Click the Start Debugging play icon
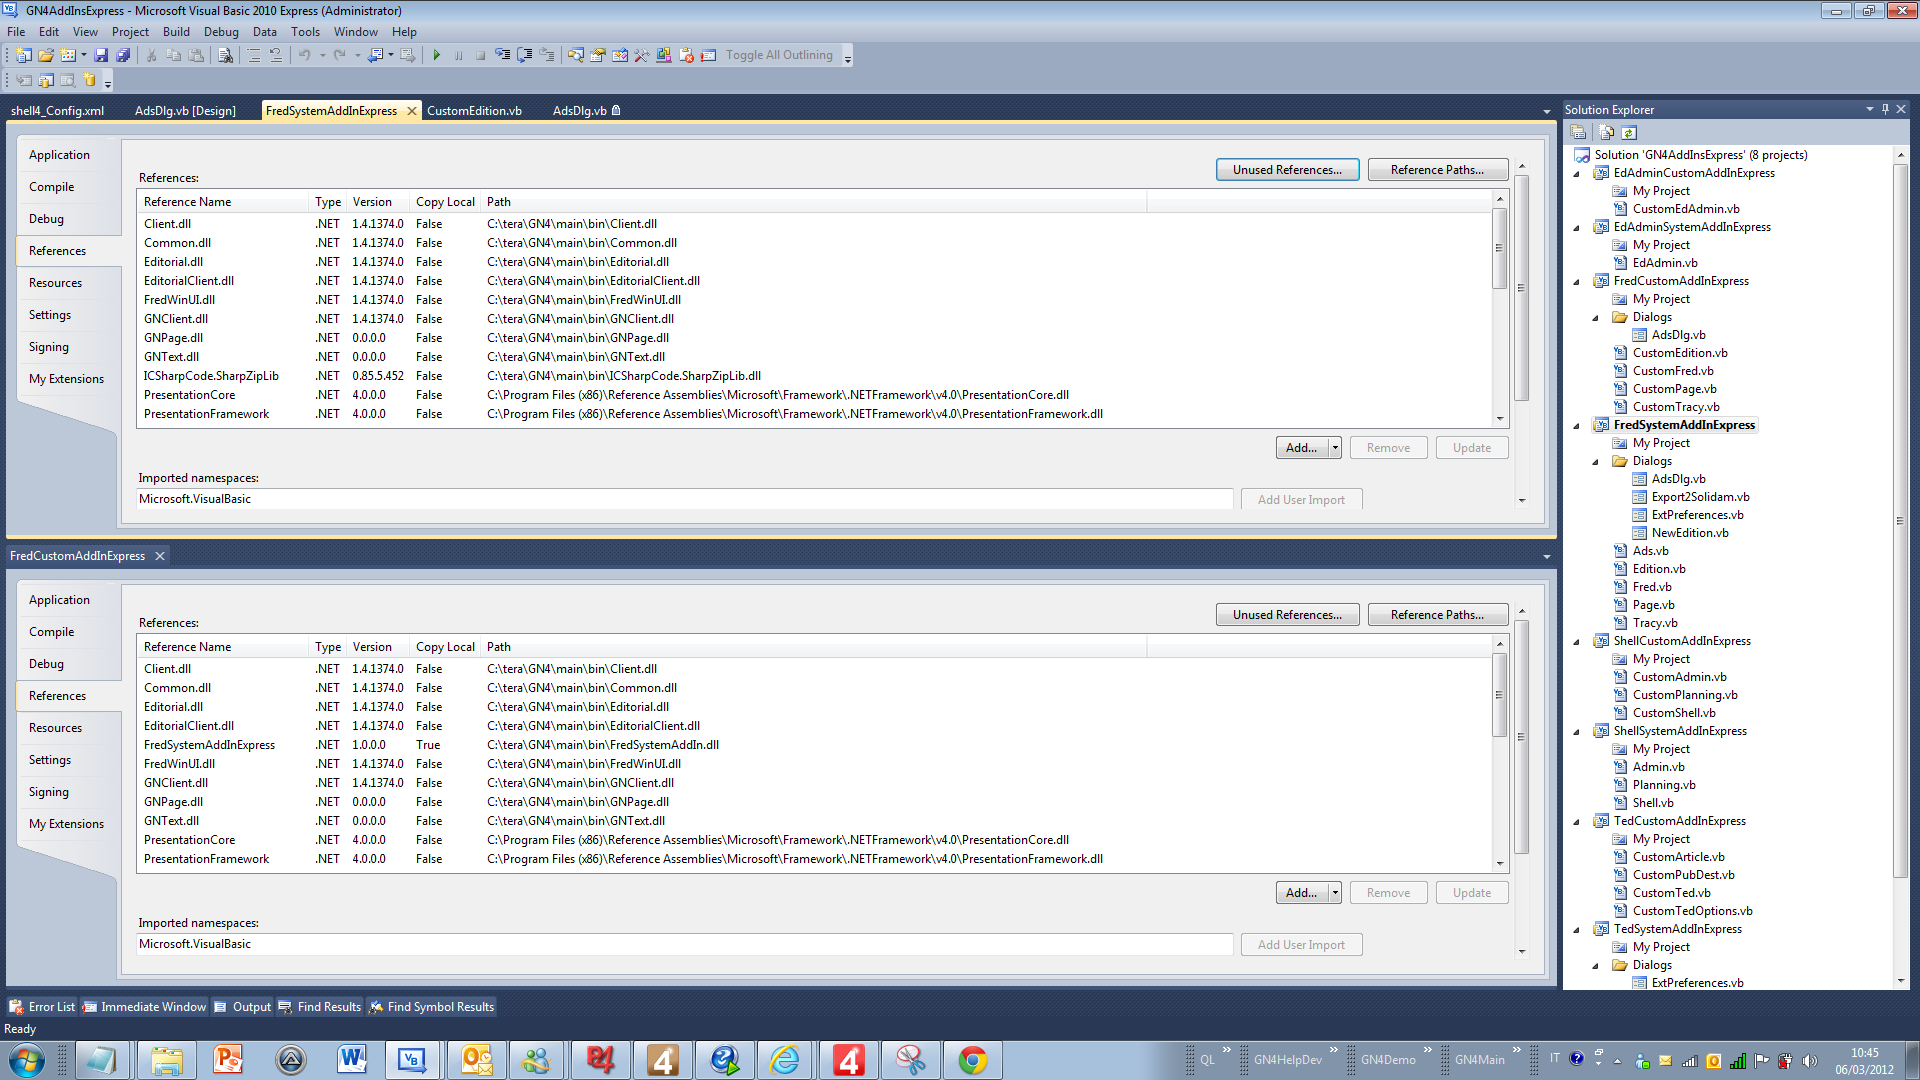The width and height of the screenshot is (1920, 1080). click(x=436, y=55)
